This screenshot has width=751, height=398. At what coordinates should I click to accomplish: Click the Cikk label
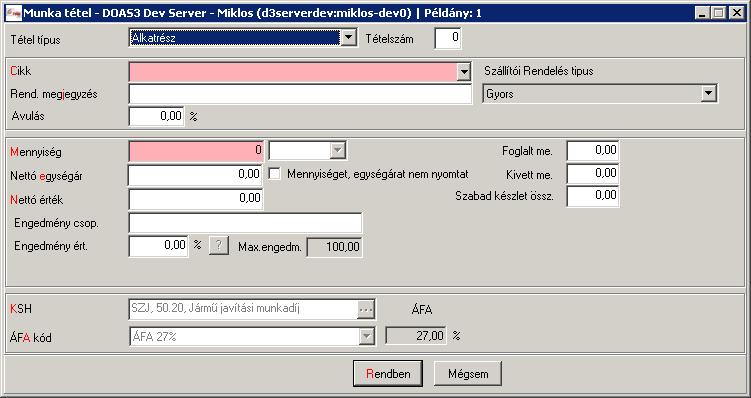21,71
